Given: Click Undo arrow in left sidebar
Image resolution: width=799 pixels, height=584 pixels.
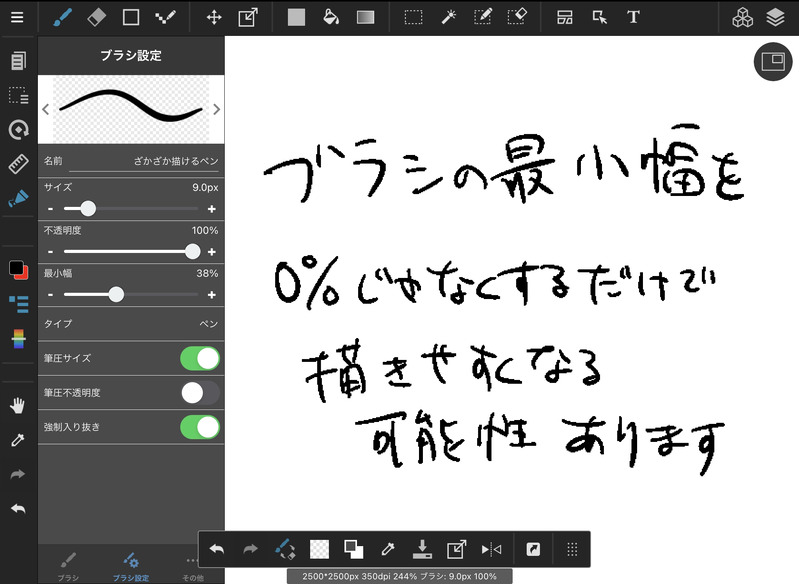Looking at the screenshot, I should pyautogui.click(x=18, y=509).
